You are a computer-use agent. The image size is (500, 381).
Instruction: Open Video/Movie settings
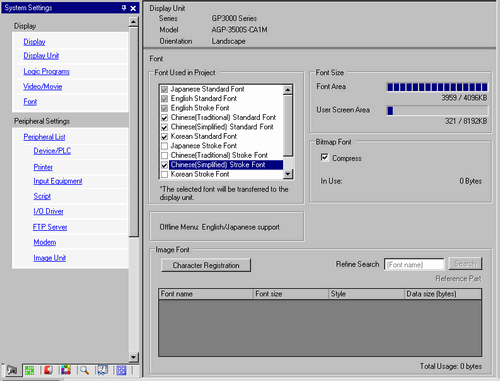[43, 87]
